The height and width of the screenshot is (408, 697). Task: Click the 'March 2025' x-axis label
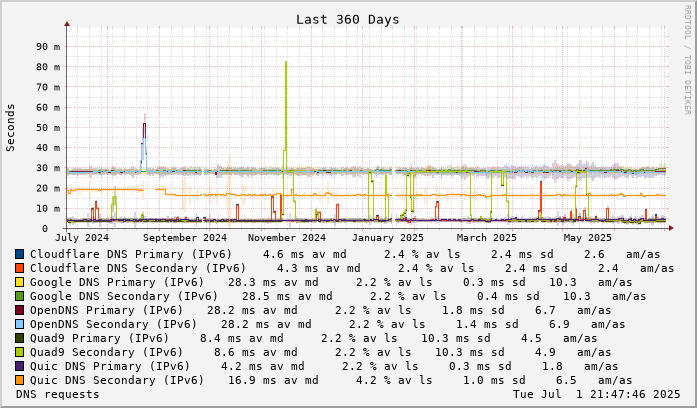click(486, 238)
